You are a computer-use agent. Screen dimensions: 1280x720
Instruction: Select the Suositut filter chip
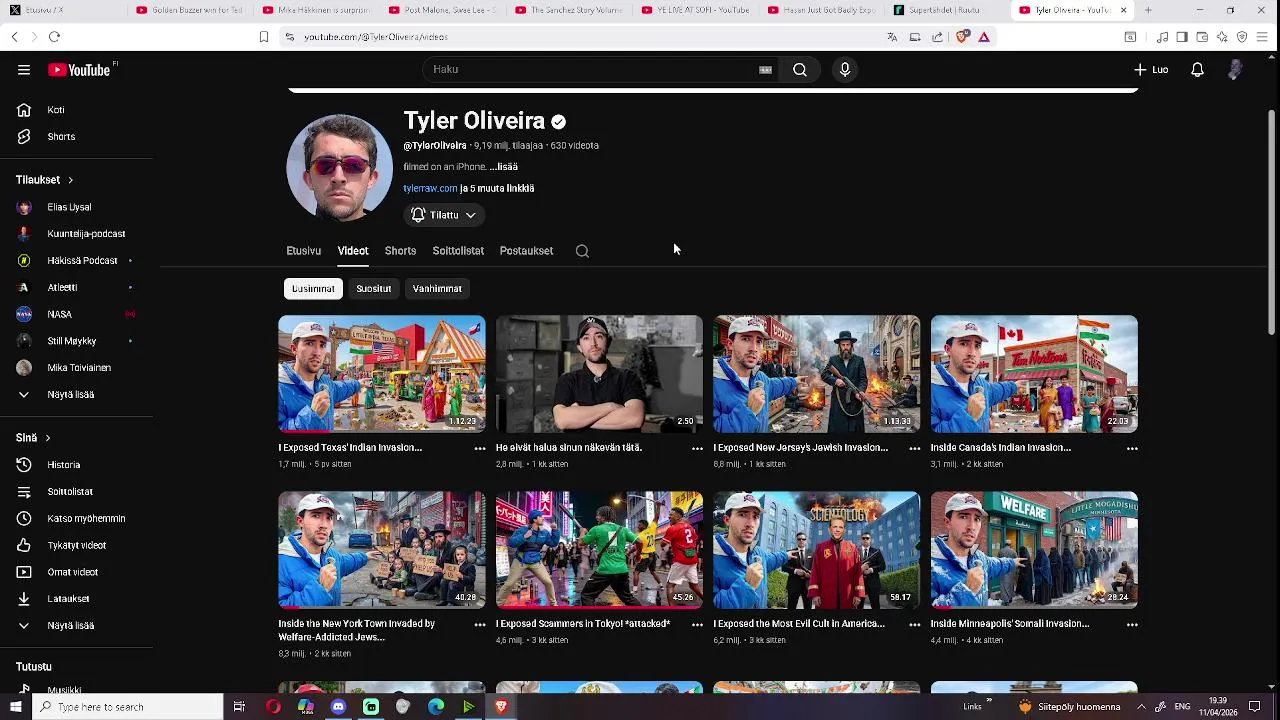[x=374, y=289]
